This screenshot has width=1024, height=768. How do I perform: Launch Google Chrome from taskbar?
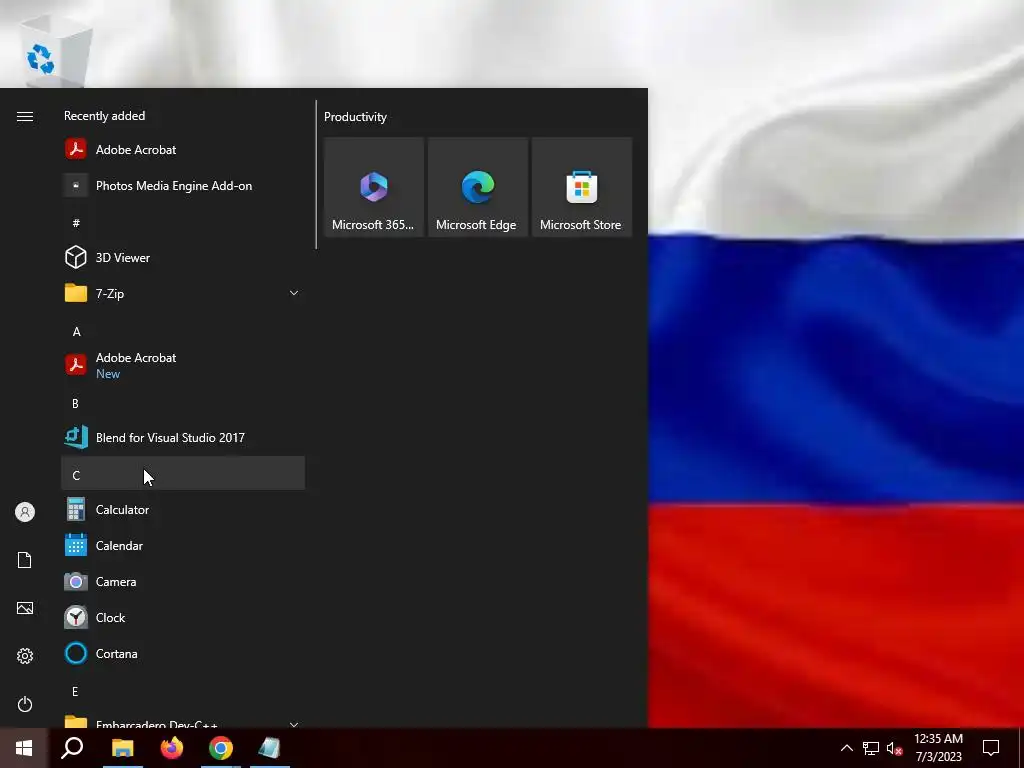pos(221,748)
